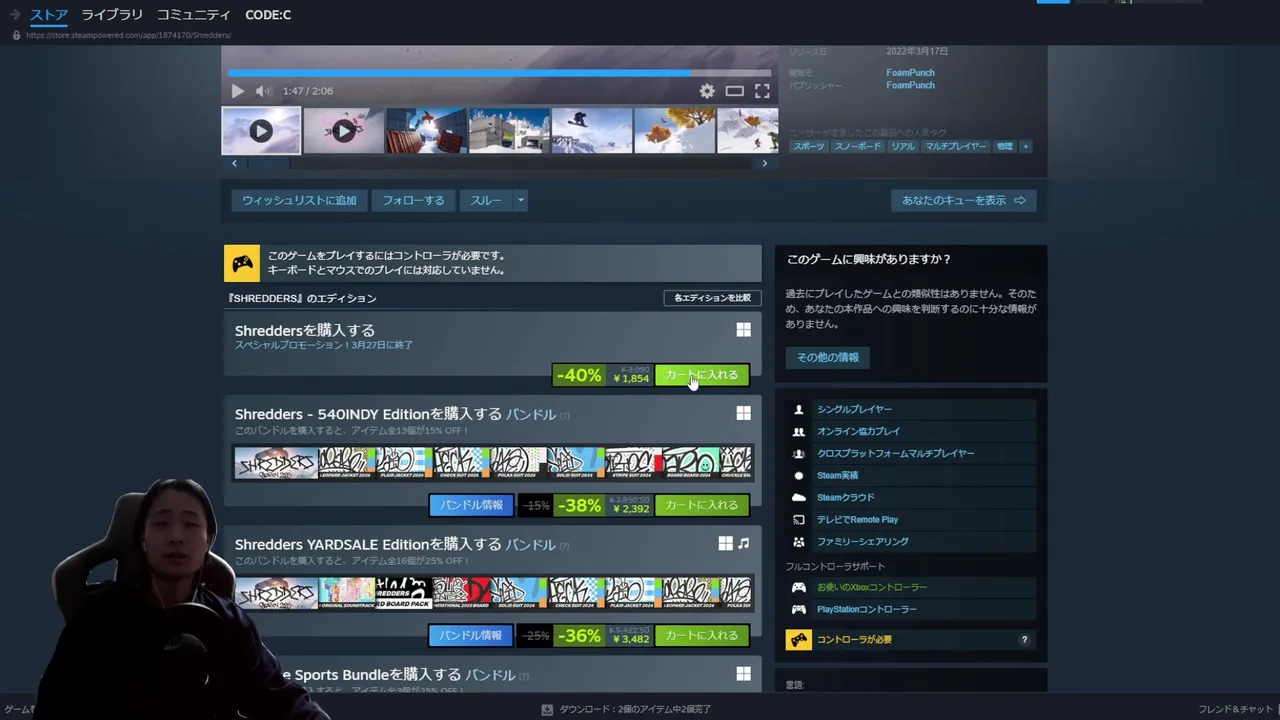Select マルチプレイヤー tag
Screen dimensions: 1280x720
point(955,146)
